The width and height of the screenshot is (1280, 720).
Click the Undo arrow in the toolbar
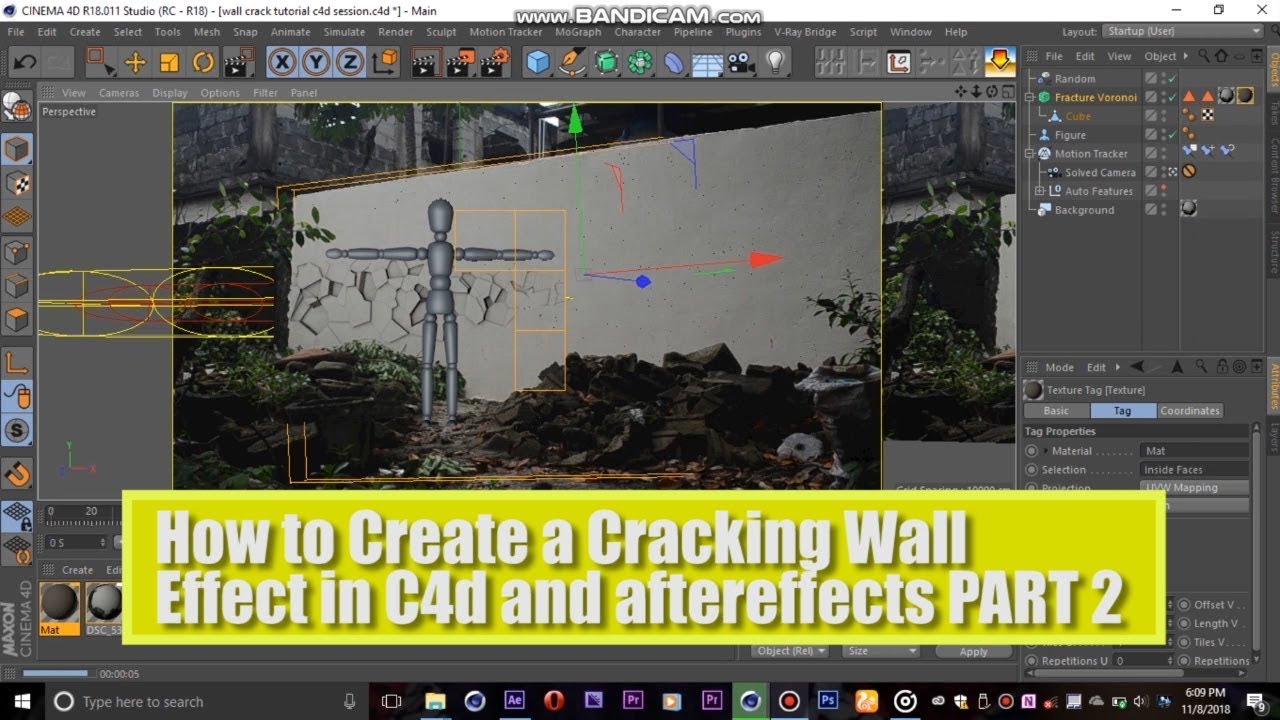click(x=24, y=62)
